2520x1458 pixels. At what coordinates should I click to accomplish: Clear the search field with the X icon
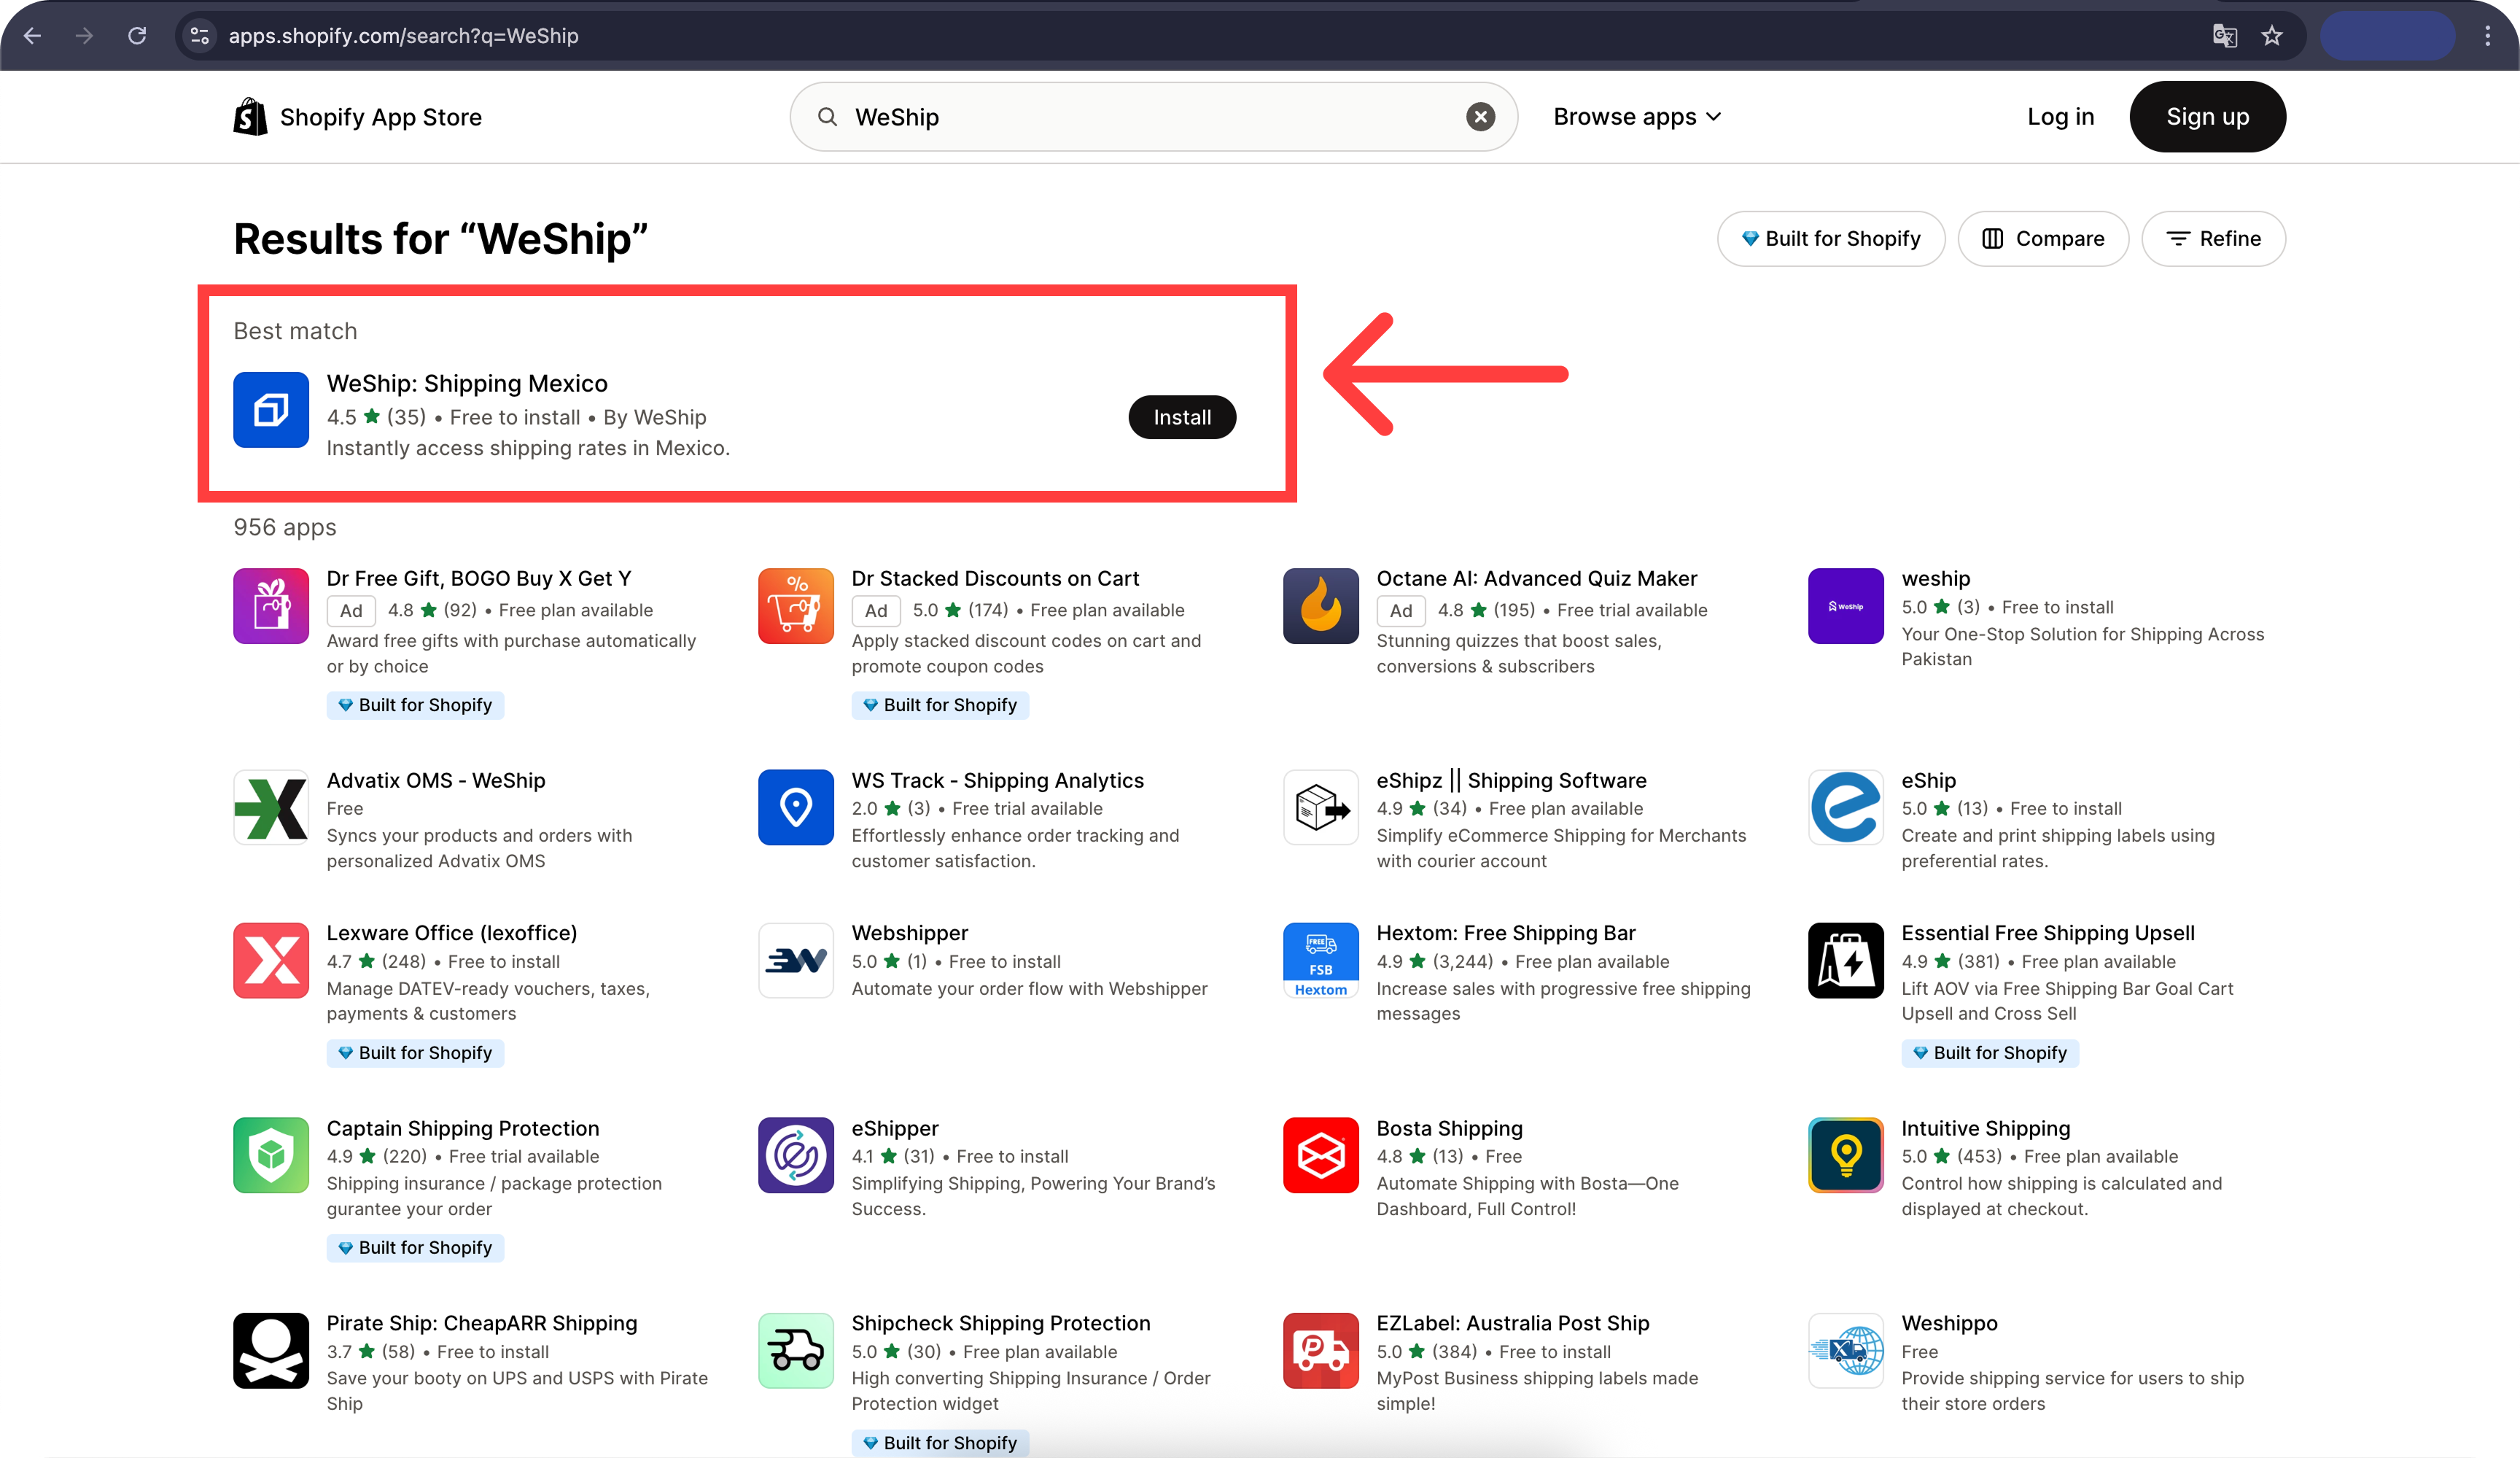(1480, 117)
